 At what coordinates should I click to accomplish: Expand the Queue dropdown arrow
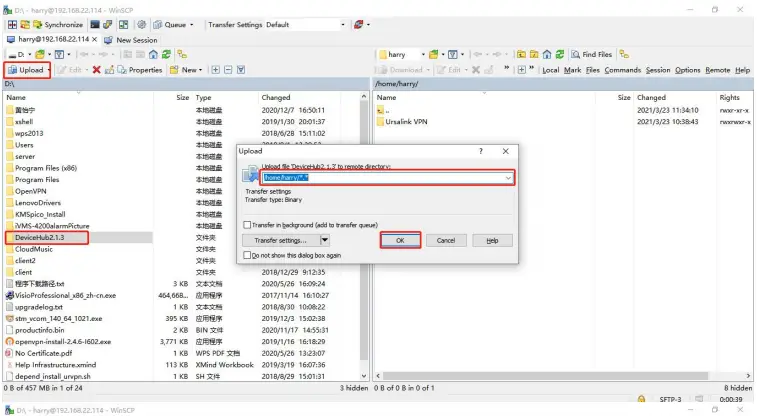(x=192, y=25)
